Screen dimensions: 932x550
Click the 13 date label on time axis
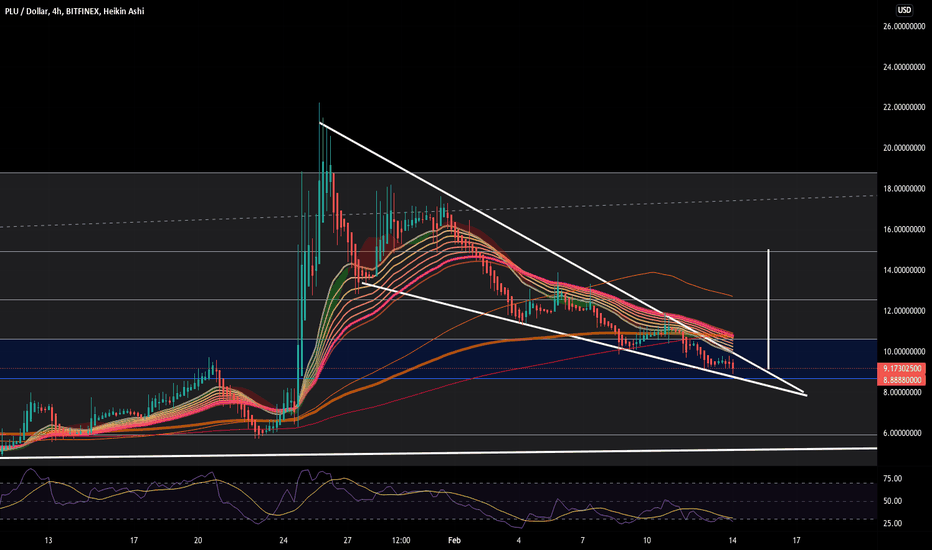coord(48,540)
